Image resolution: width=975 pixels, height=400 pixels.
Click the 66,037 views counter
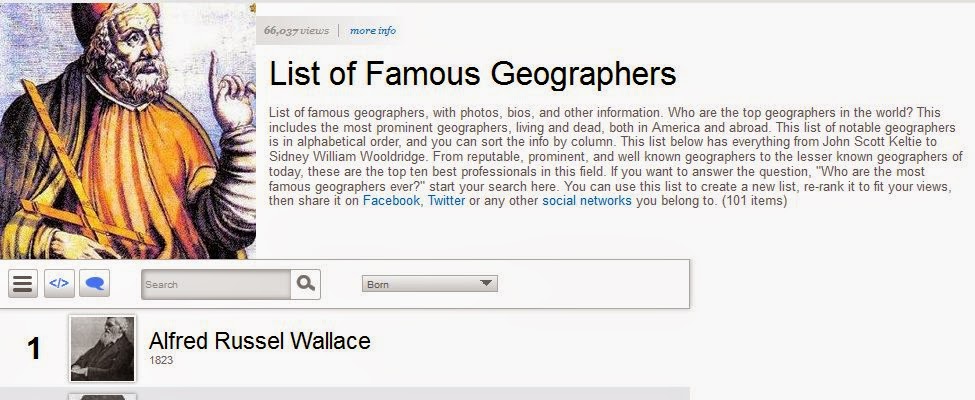[x=296, y=30]
